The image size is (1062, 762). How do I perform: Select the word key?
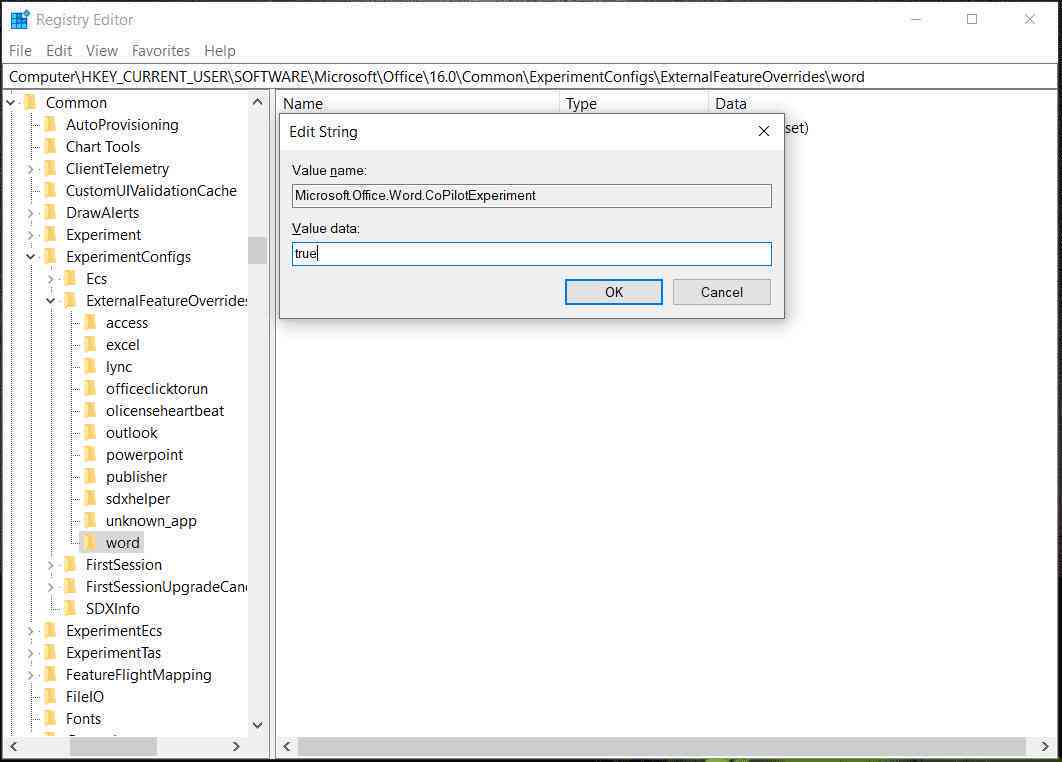123,543
